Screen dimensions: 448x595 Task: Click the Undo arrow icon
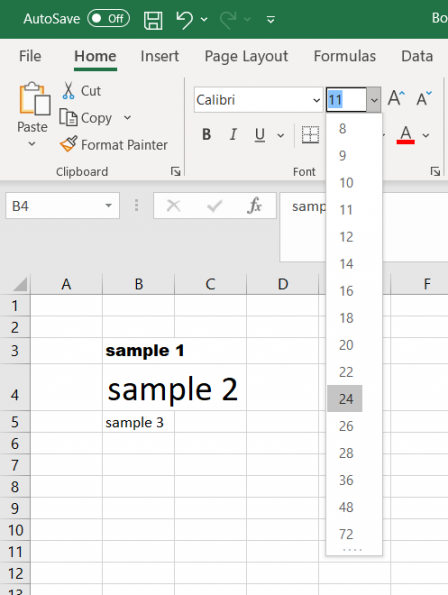184,19
